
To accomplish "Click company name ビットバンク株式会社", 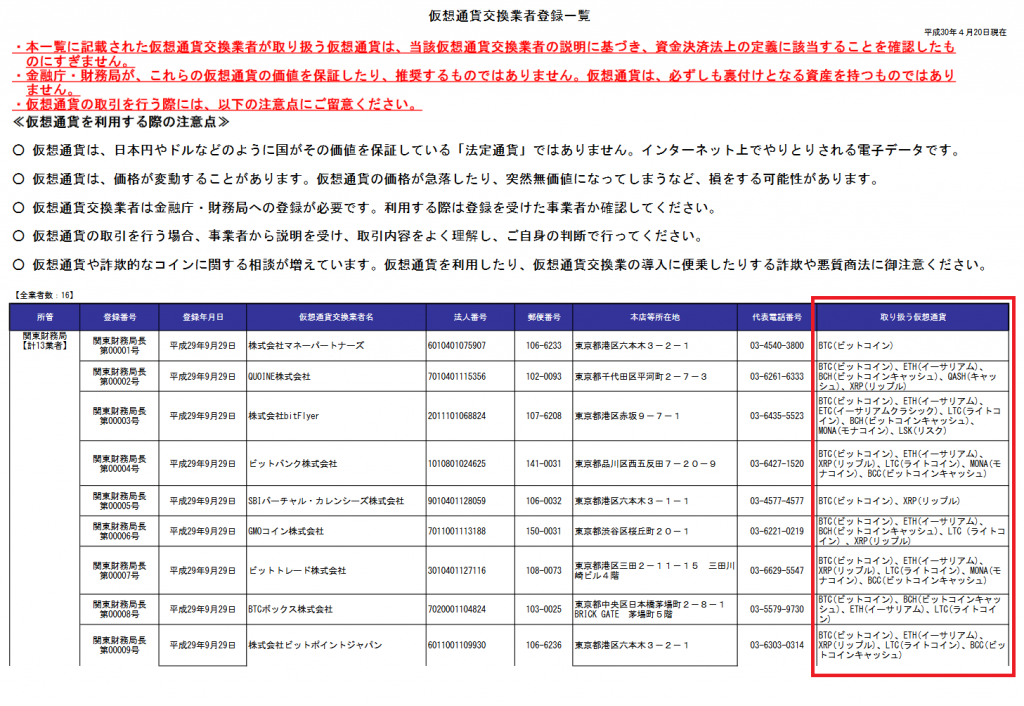I will (293, 464).
